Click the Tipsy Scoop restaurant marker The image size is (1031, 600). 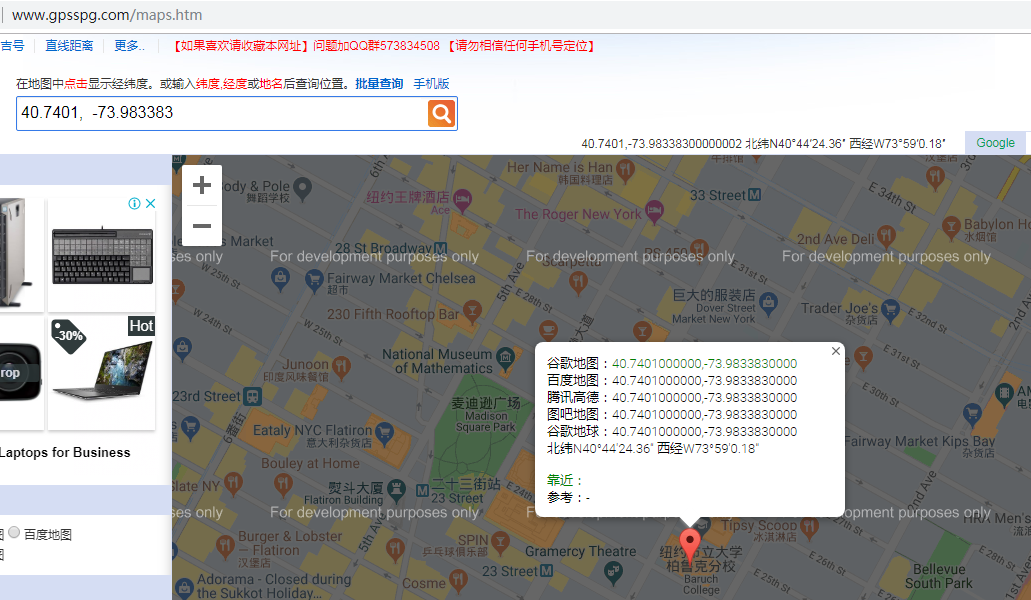click(x=809, y=526)
